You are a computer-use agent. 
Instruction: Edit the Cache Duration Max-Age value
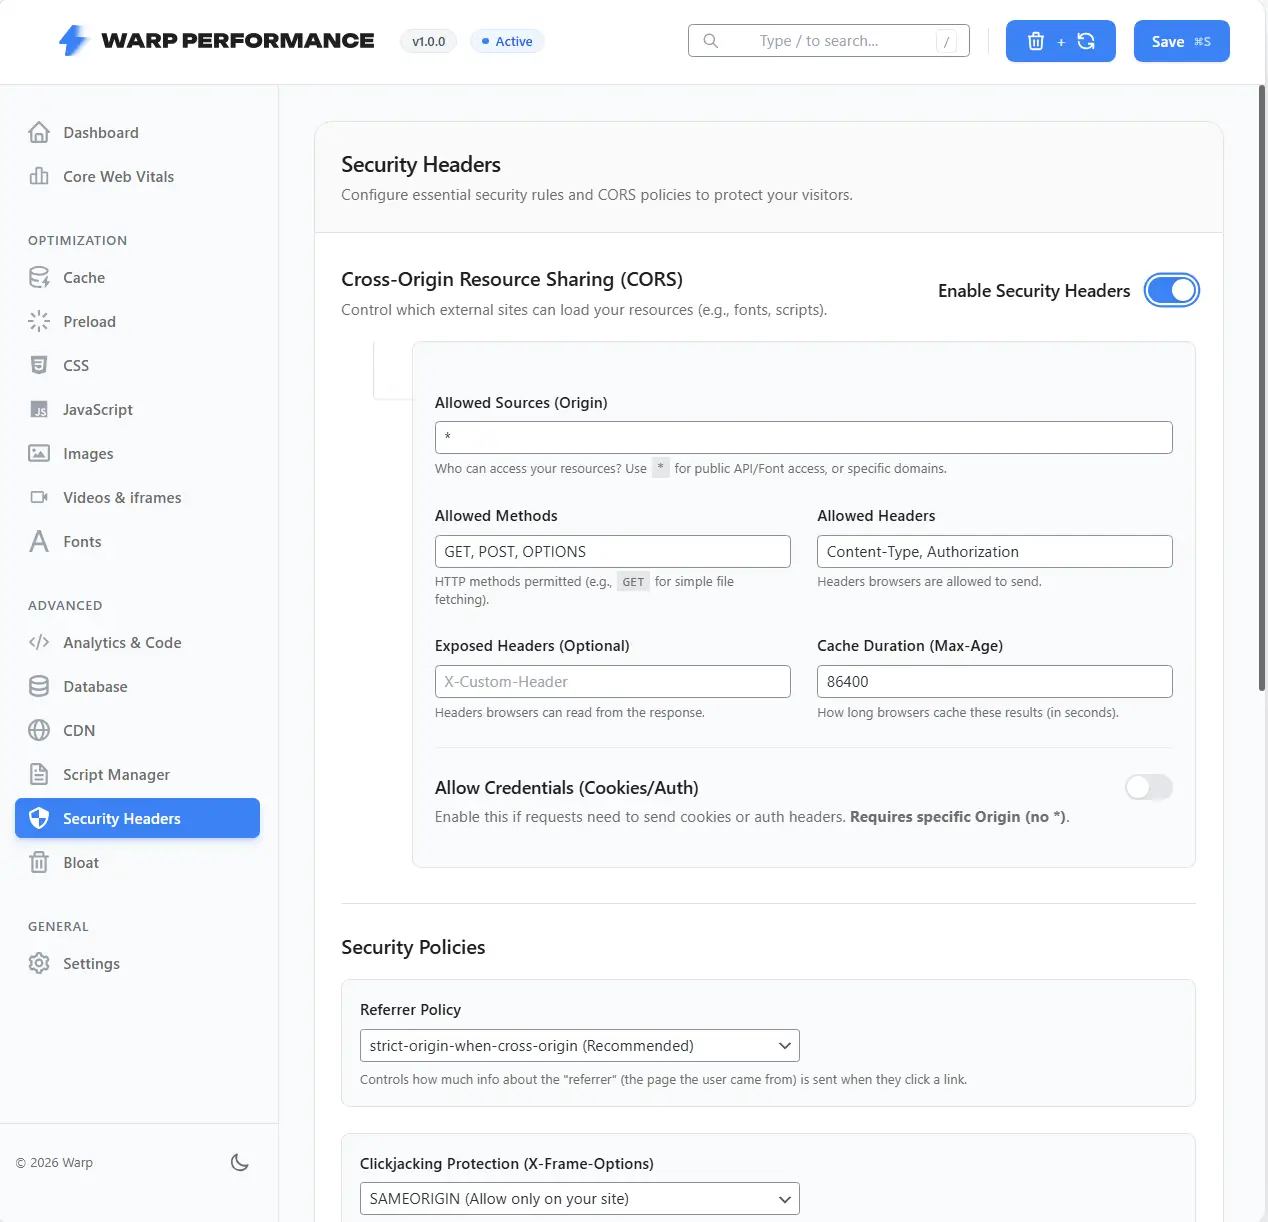coord(994,681)
